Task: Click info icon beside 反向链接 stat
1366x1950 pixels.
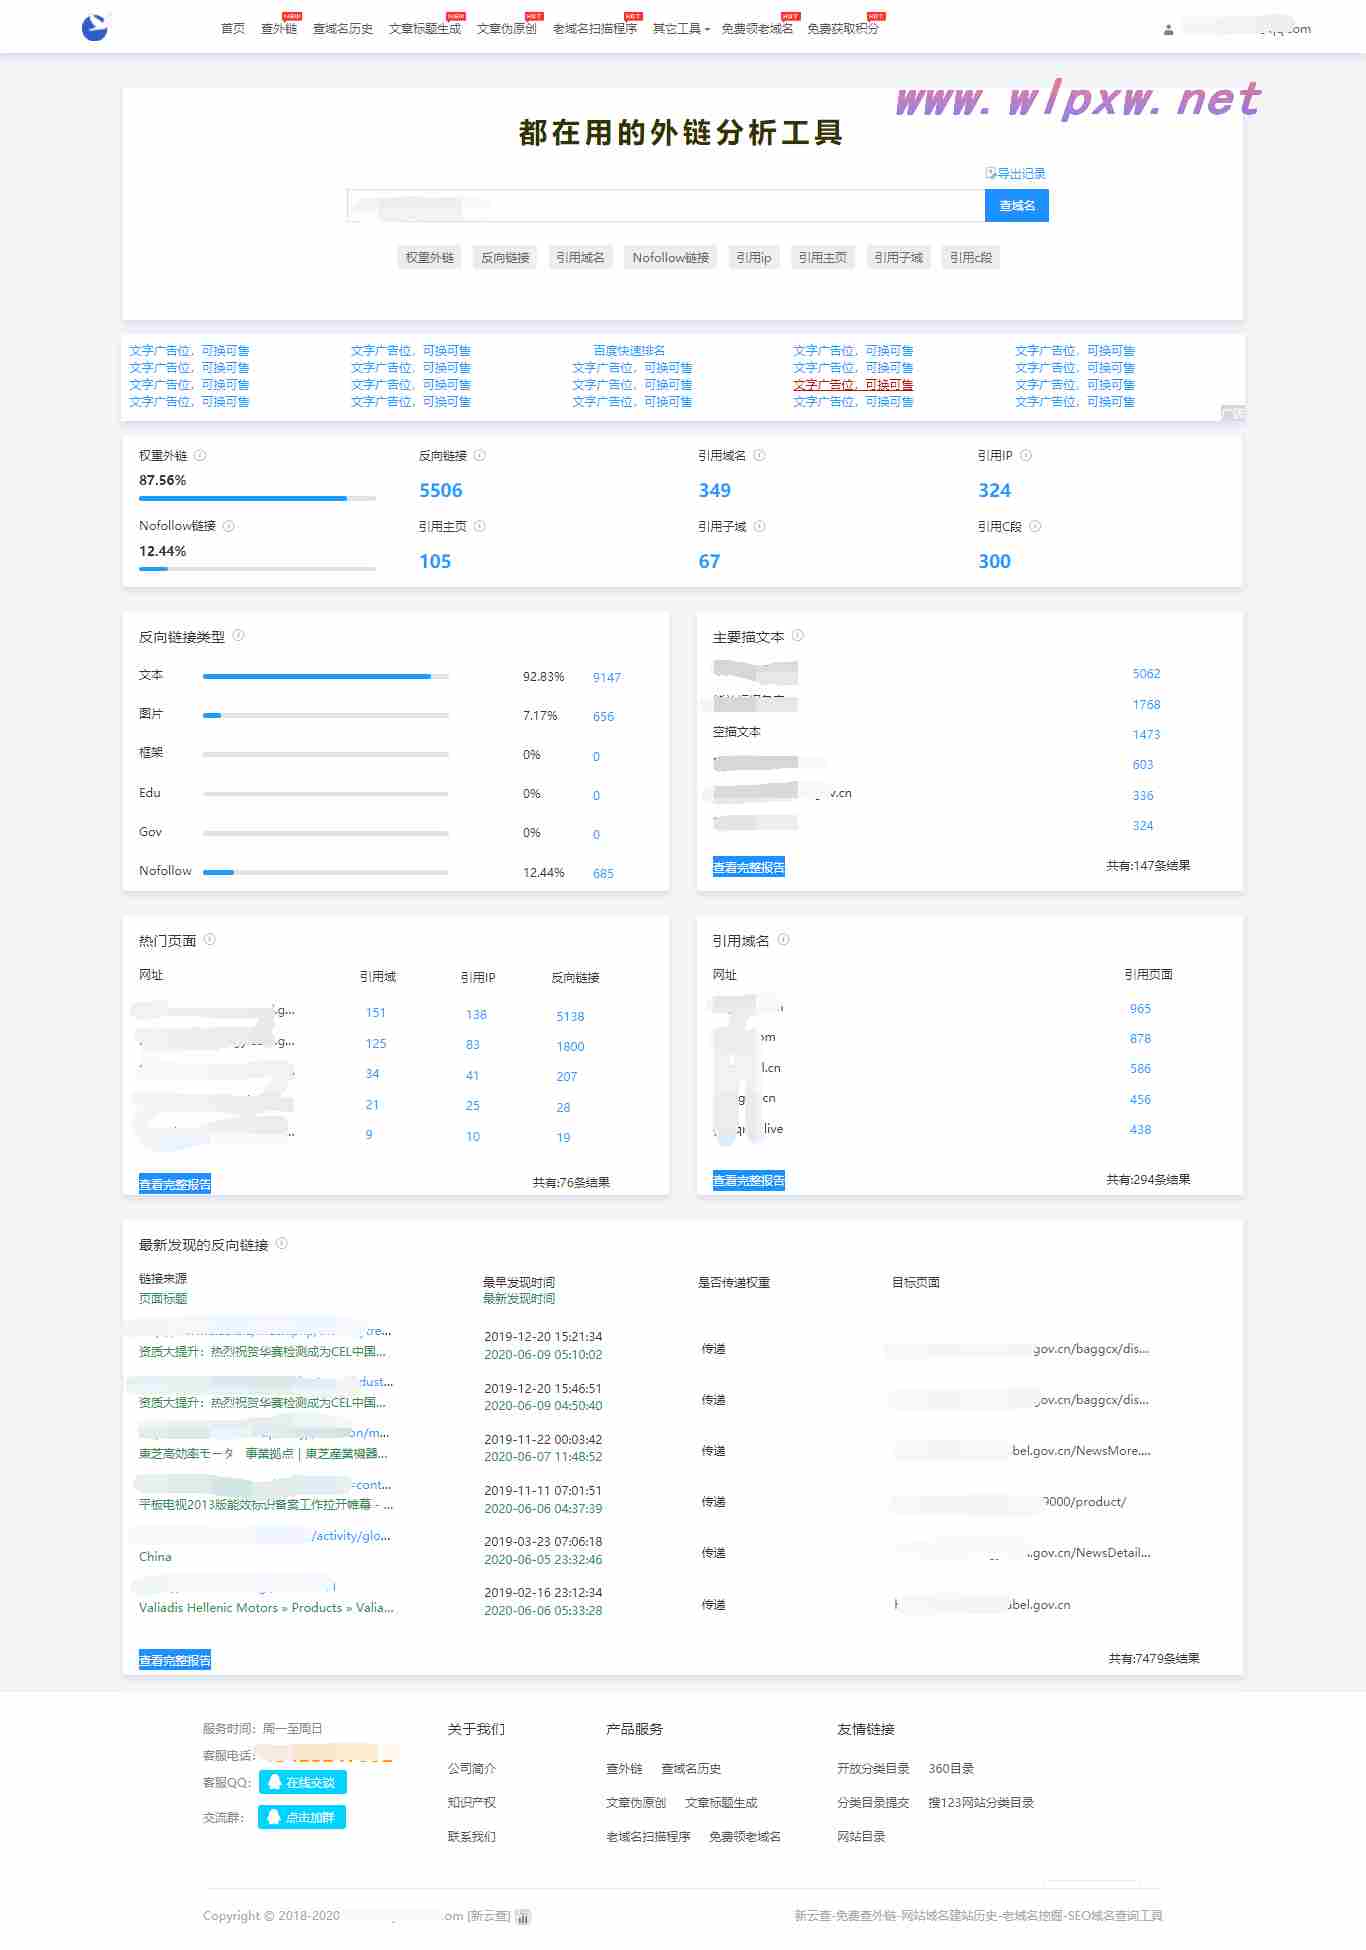Action: (480, 455)
